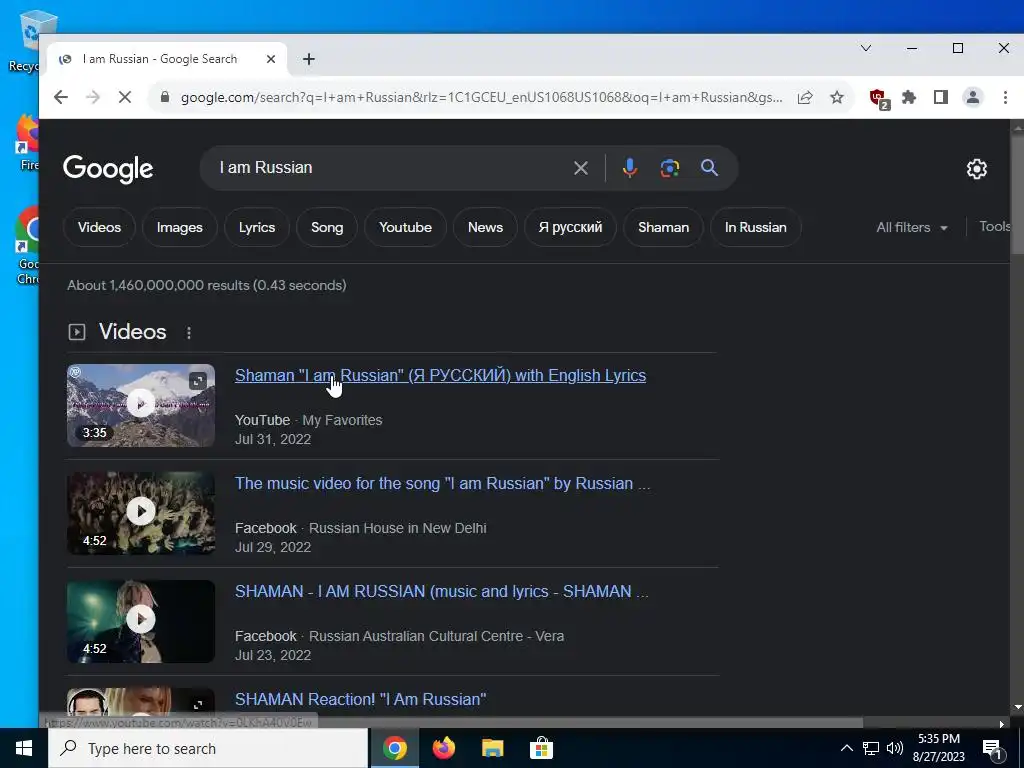Click the vertical scrollbar on the page
This screenshot has height=768, width=1024.
coord(1017,196)
